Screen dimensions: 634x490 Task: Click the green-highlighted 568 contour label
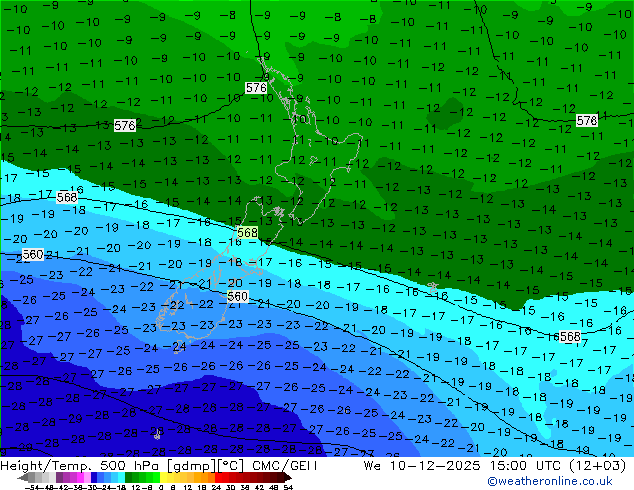coord(247,232)
